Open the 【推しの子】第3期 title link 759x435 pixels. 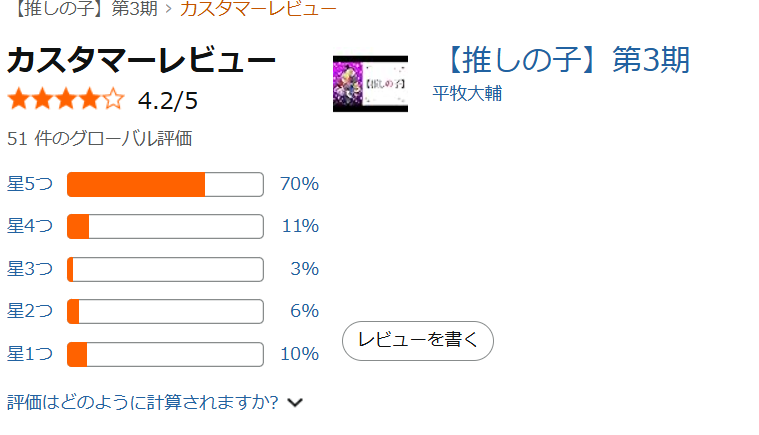(x=564, y=60)
